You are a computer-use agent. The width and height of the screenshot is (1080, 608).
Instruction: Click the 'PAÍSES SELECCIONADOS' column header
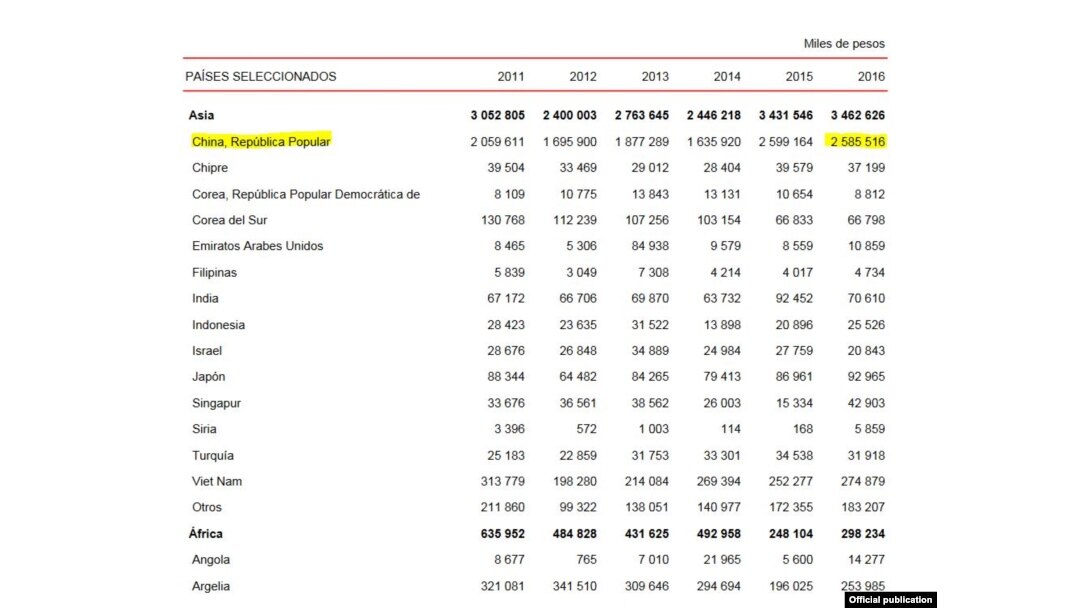coord(260,76)
